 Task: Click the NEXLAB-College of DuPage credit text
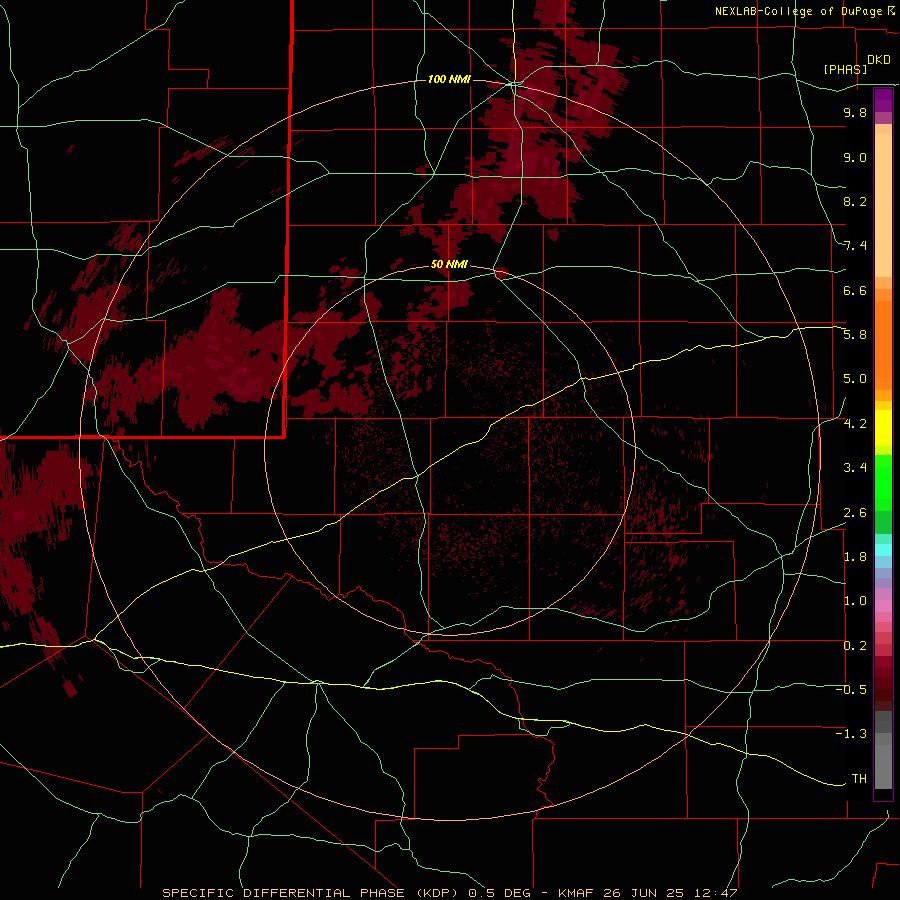tap(800, 11)
